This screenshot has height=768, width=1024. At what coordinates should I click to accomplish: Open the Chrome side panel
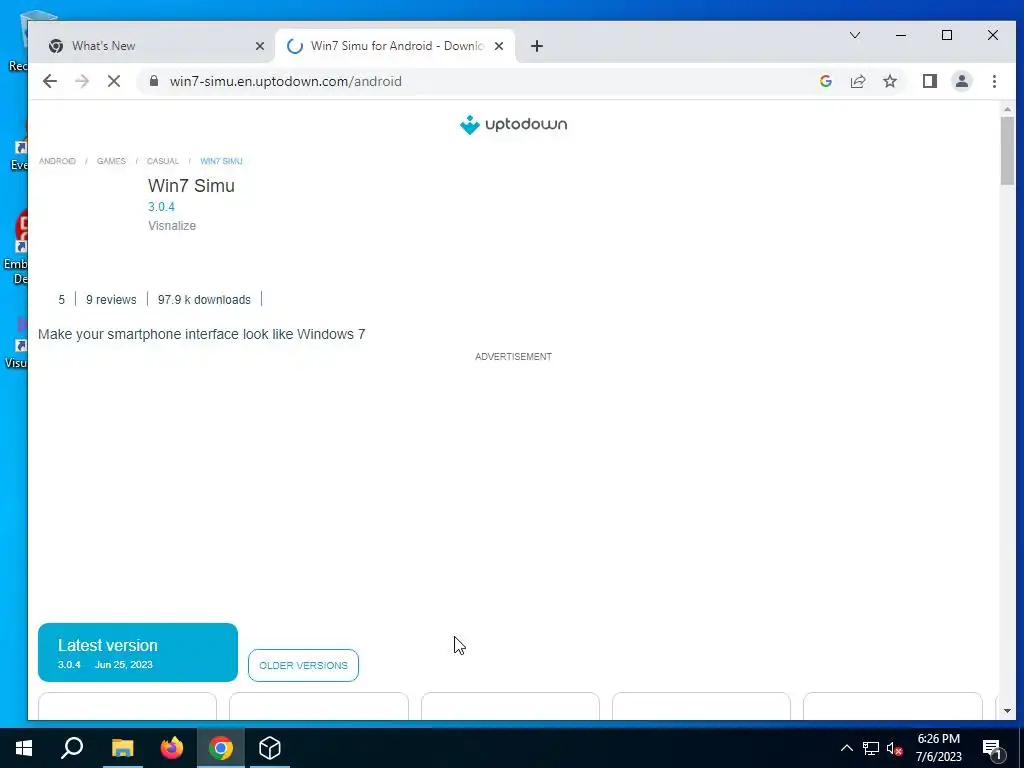929,81
